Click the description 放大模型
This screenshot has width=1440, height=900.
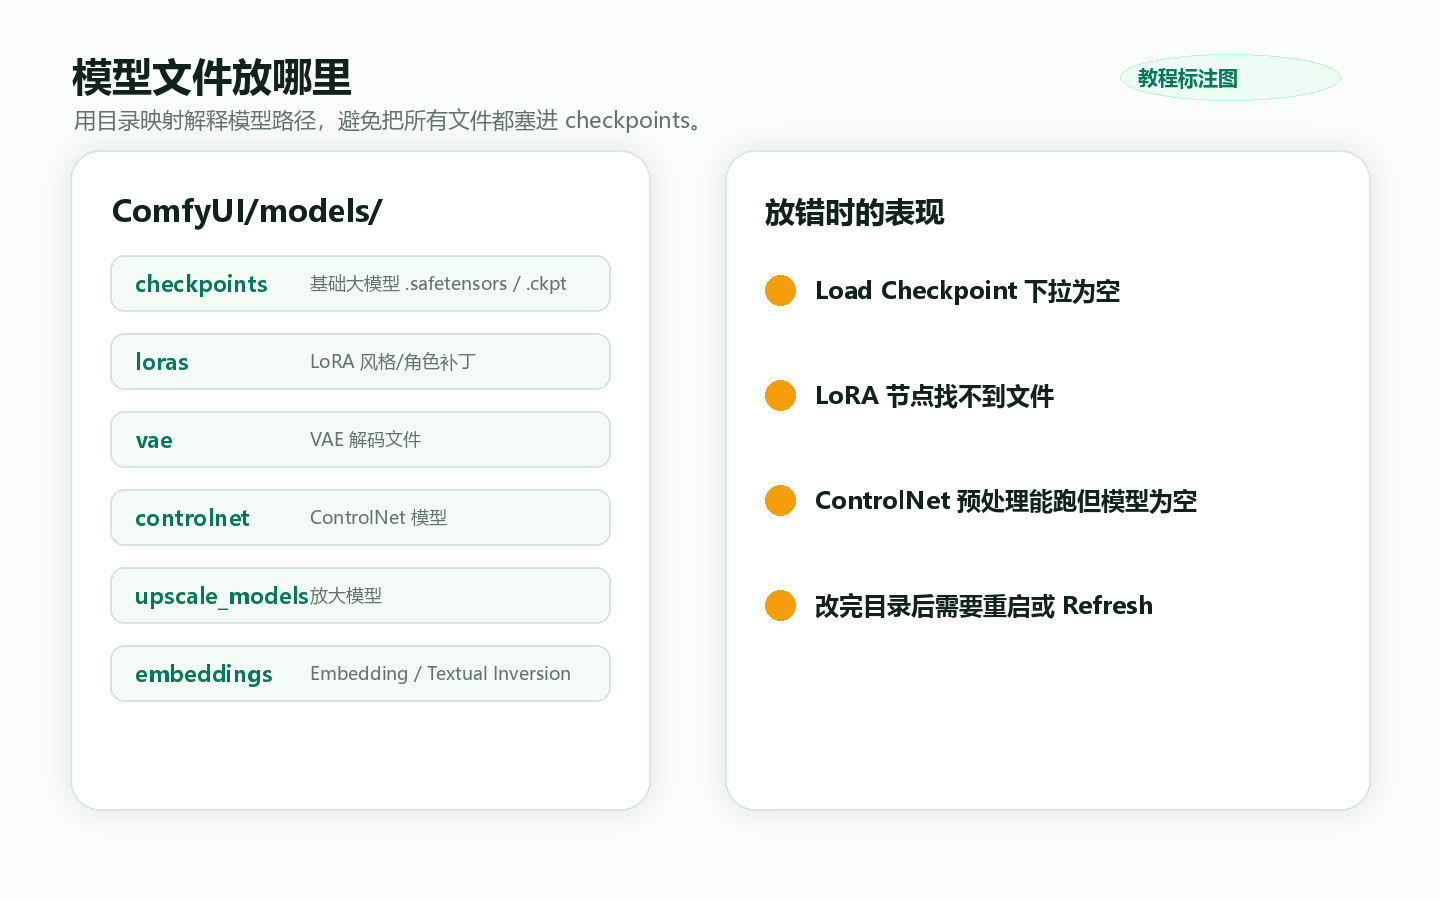coord(346,596)
